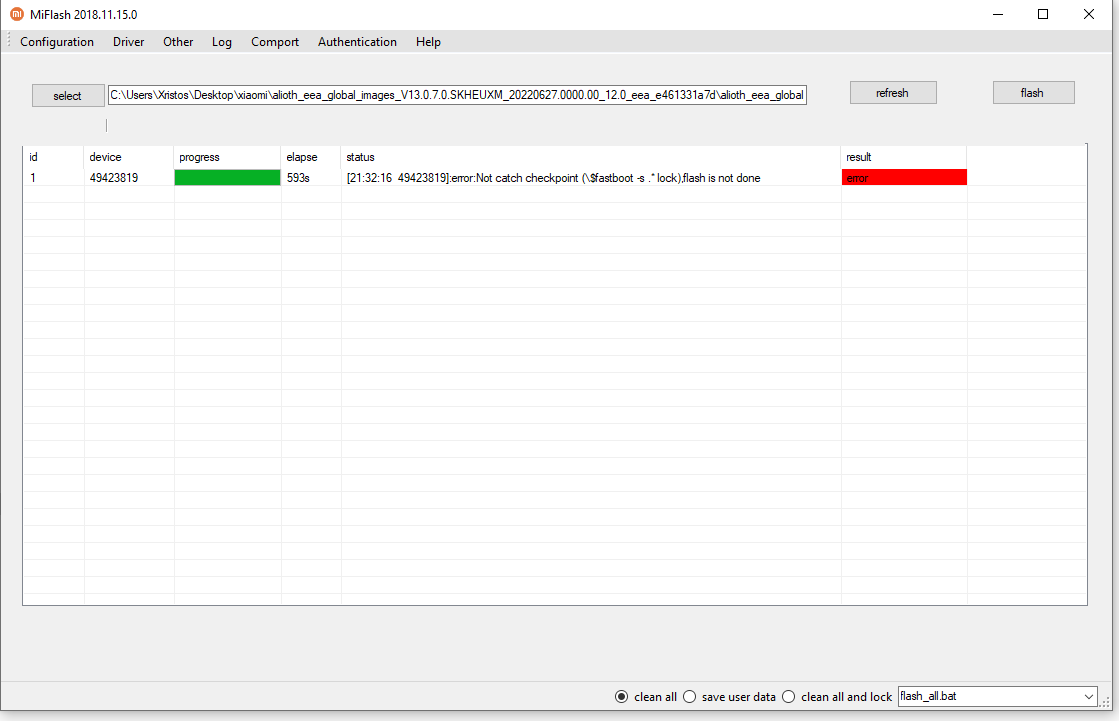The width and height of the screenshot is (1119, 721).
Task: Click the device column header
Action: point(128,157)
